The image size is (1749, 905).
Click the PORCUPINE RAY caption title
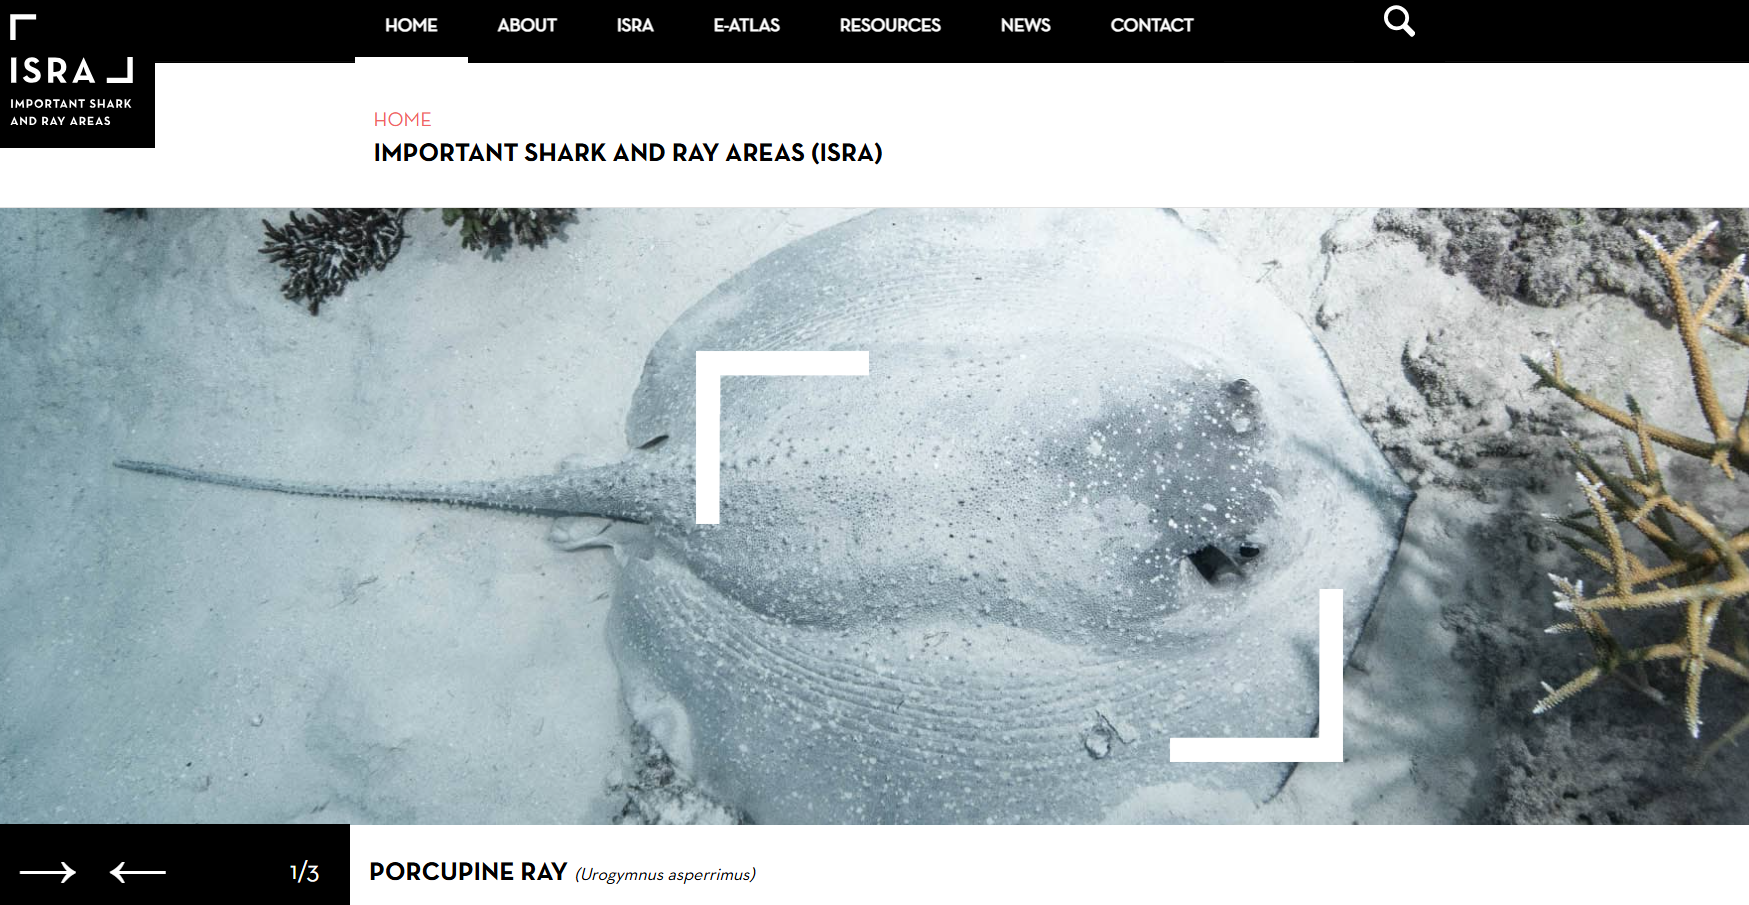[x=468, y=872]
